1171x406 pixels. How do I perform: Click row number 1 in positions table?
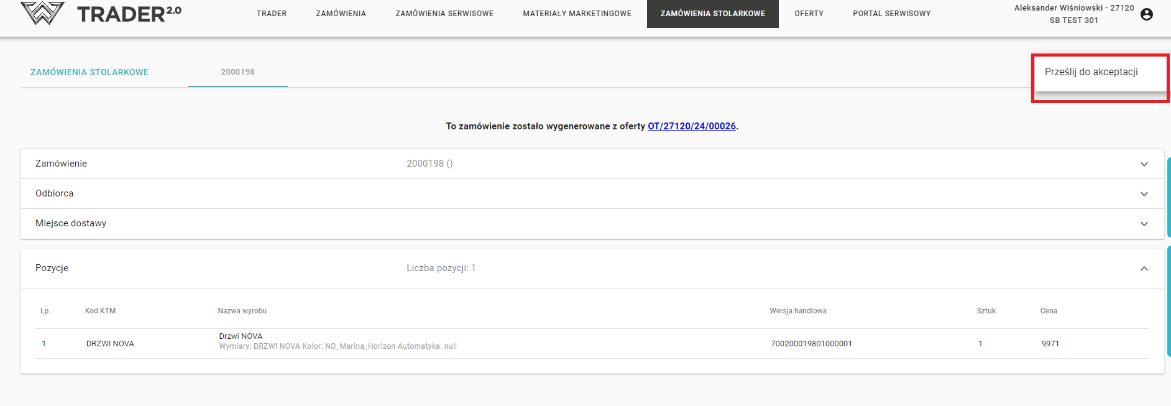[x=44, y=344]
